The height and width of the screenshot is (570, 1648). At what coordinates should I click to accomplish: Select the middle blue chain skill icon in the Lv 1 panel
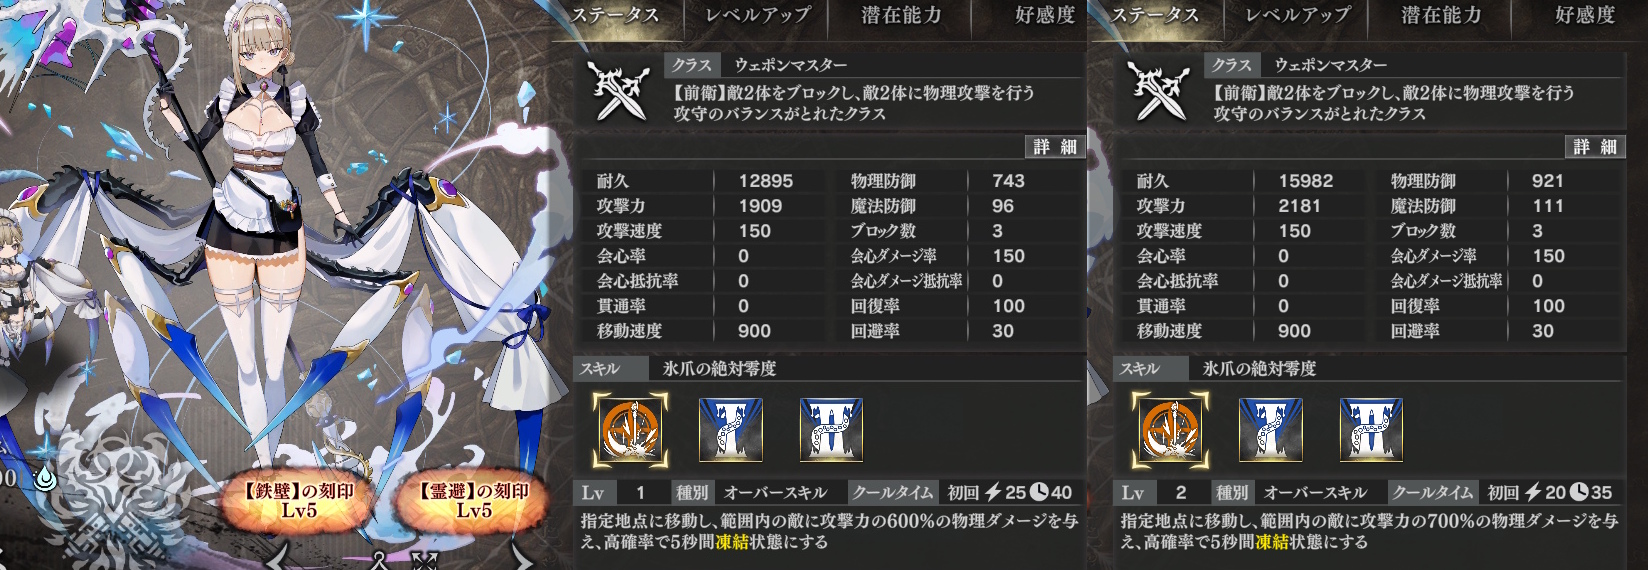731,430
